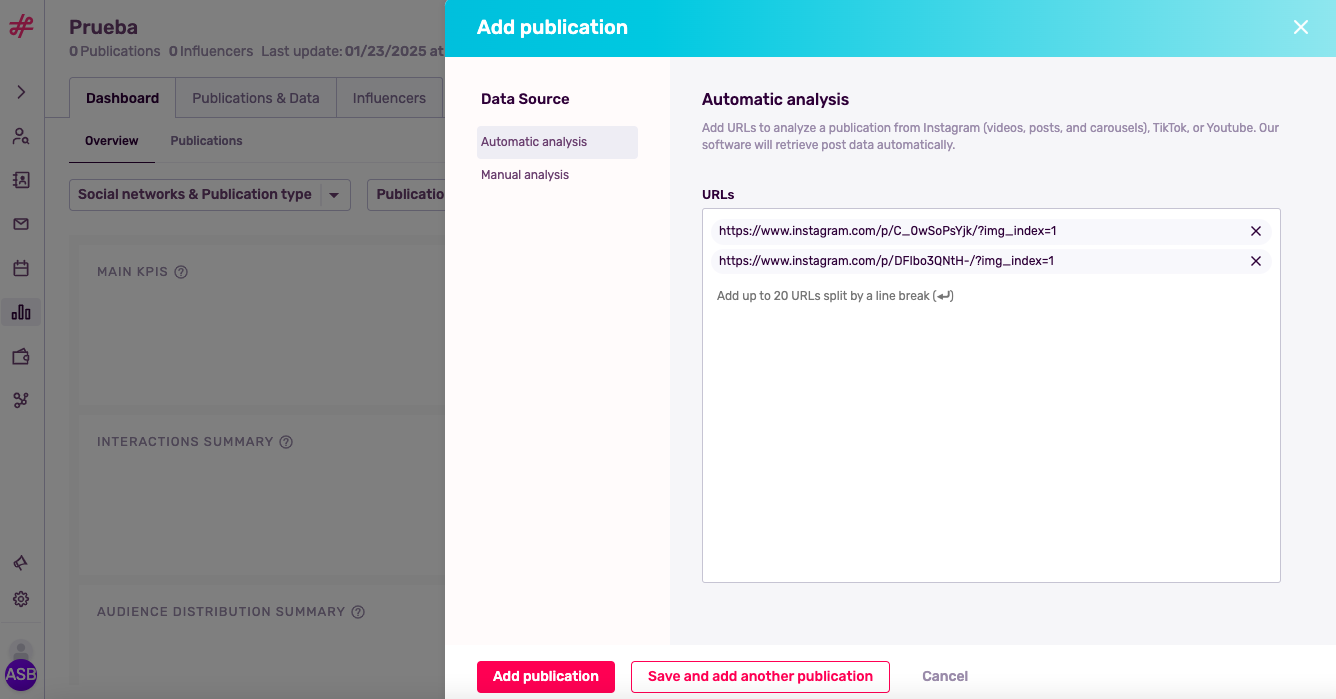This screenshot has width=1336, height=699.
Task: Open influencer search icon in sidebar
Action: (x=21, y=136)
